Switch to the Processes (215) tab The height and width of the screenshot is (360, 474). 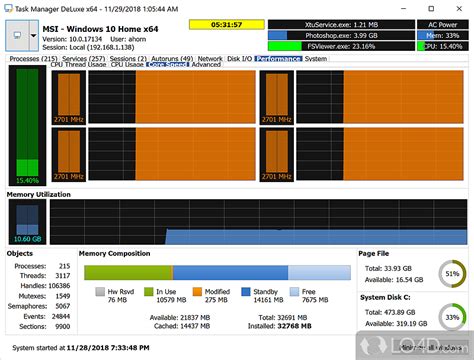click(33, 59)
